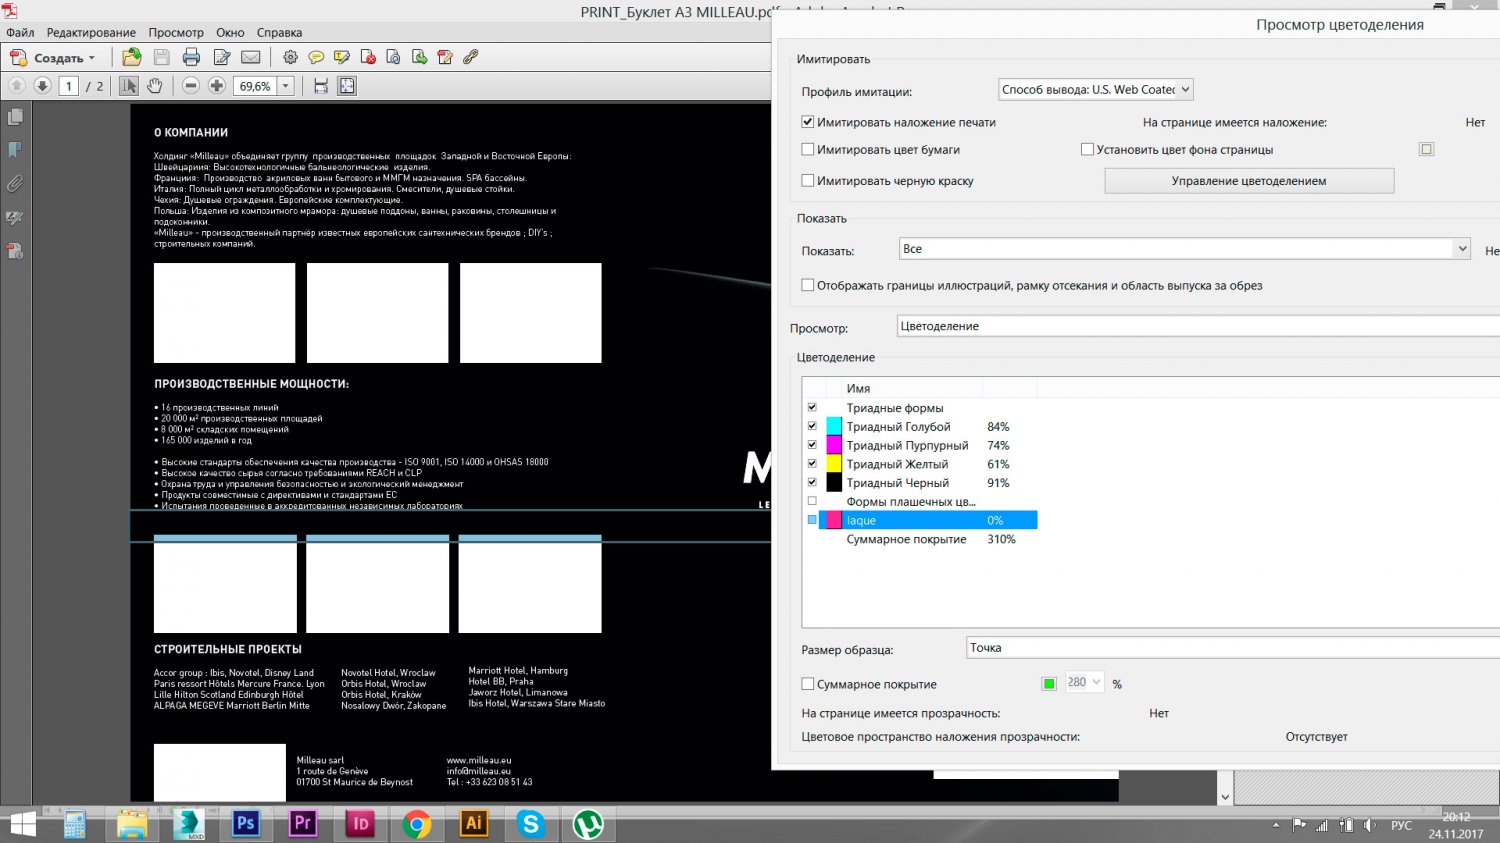The height and width of the screenshot is (843, 1500).
Task: Add a sticky note comment
Action: pos(316,58)
